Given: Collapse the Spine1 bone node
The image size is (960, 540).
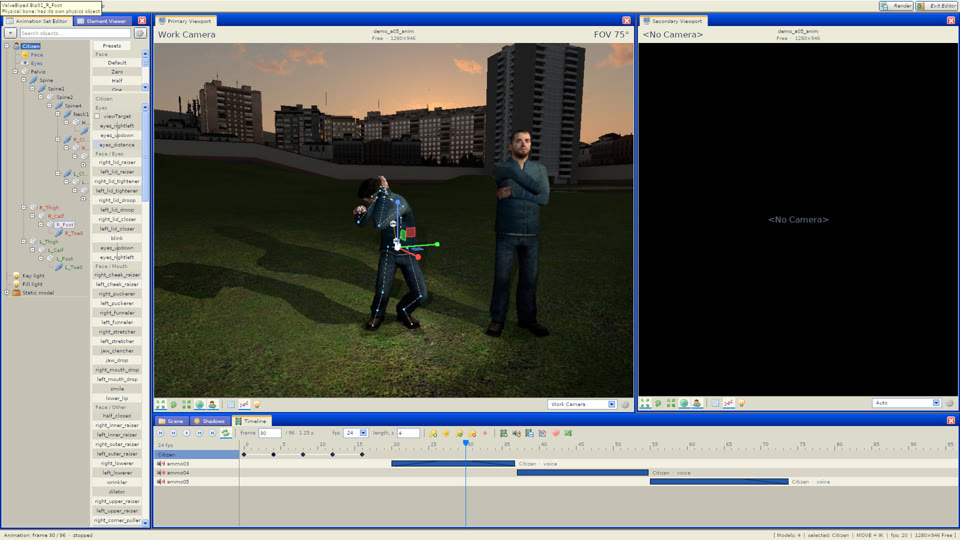Looking at the screenshot, I should [33, 89].
